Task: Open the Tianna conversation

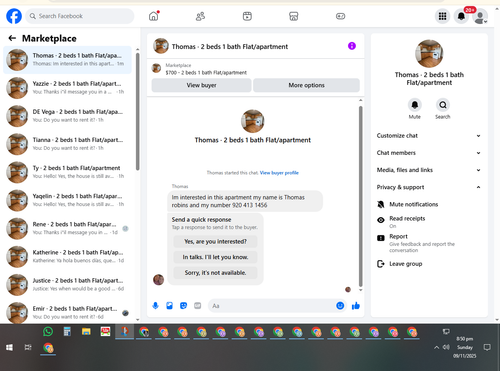Action: click(x=67, y=144)
